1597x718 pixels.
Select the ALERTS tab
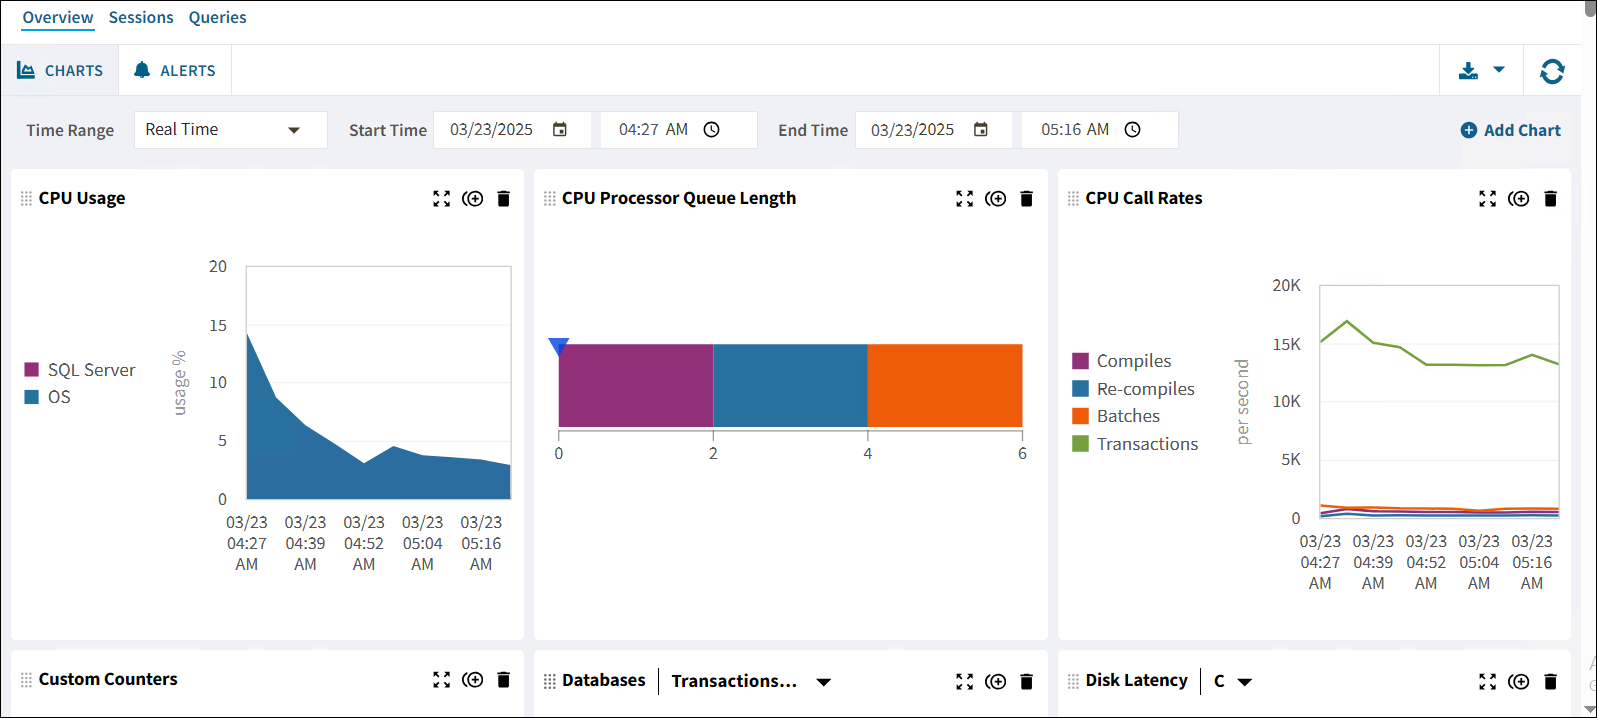click(175, 71)
